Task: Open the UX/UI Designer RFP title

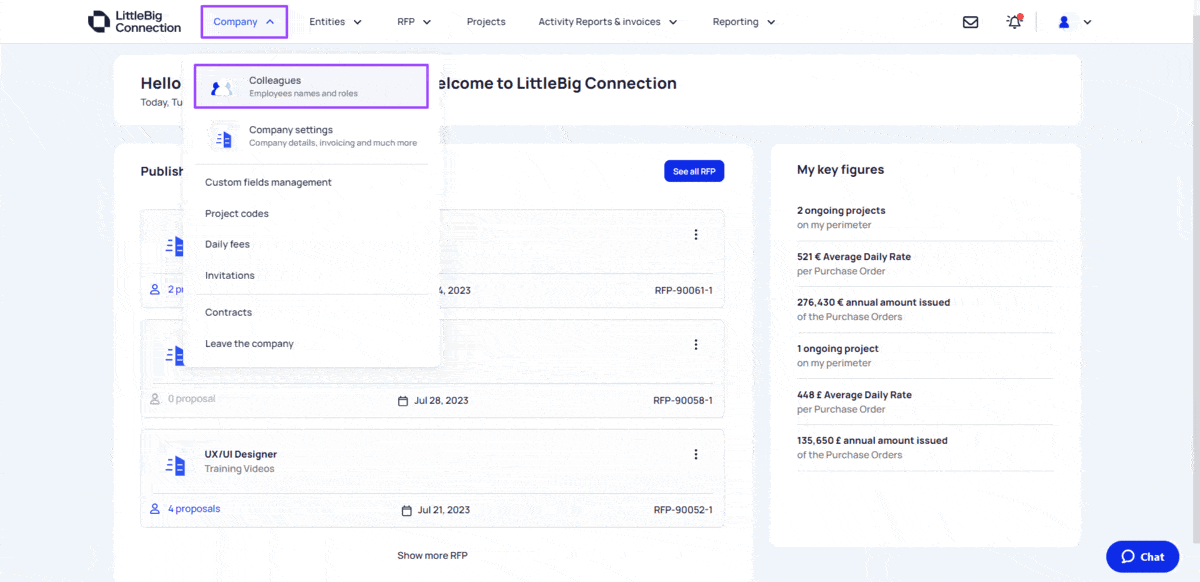Action: click(241, 454)
